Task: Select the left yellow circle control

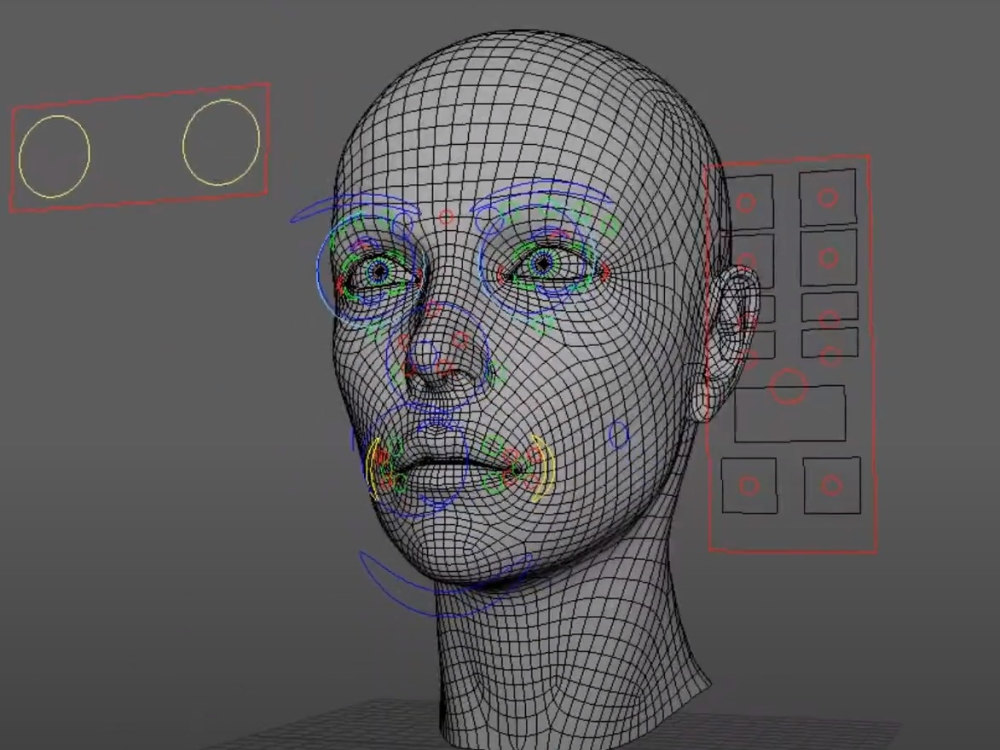Action: point(54,156)
